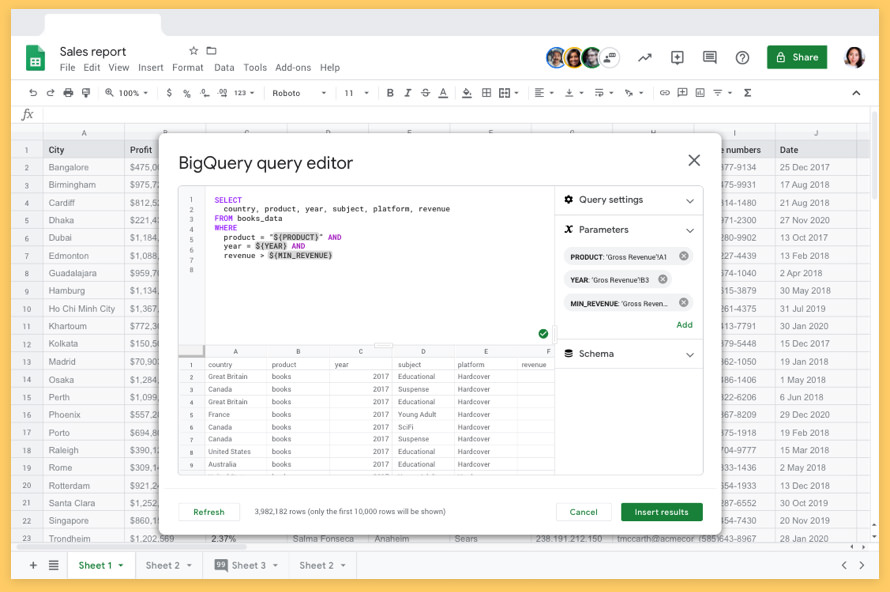Click the print icon
890x592 pixels.
coord(68,93)
